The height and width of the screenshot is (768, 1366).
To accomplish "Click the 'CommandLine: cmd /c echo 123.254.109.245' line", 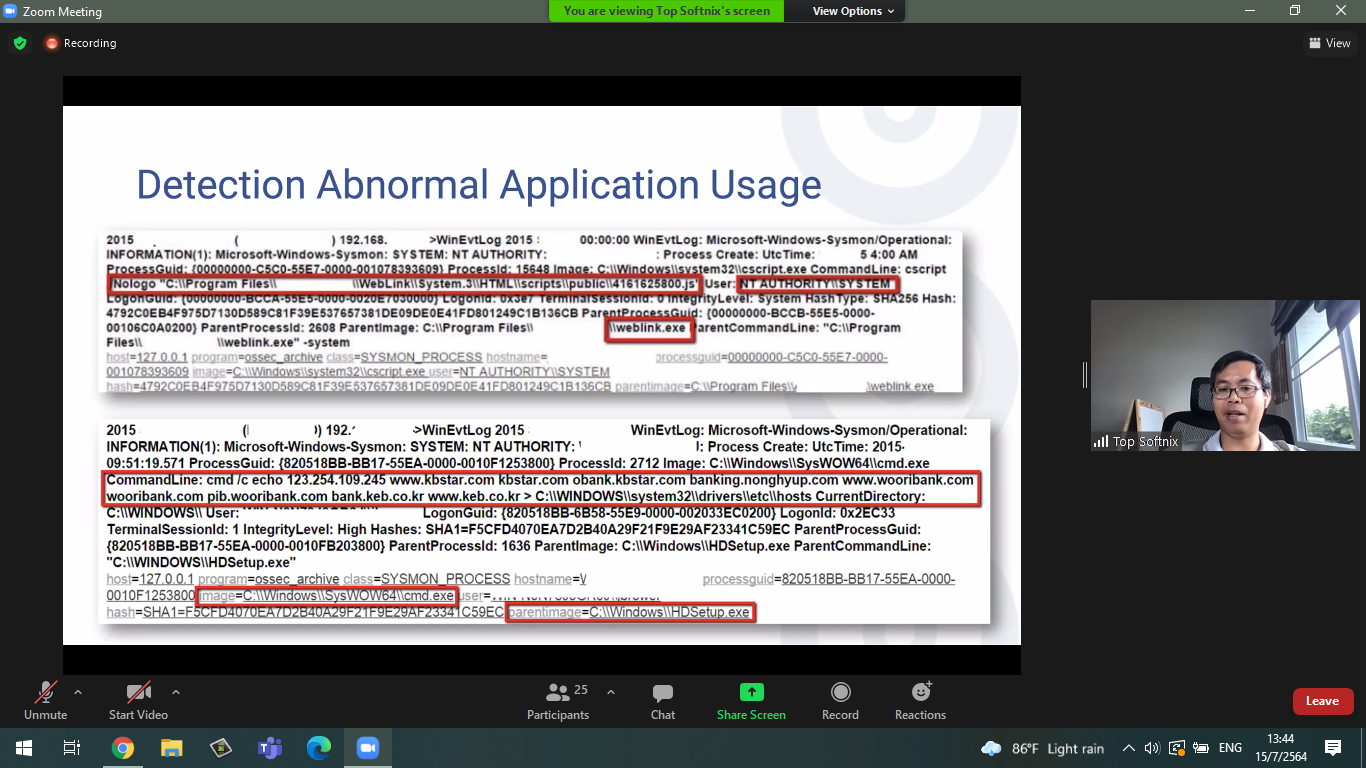I will [x=540, y=488].
